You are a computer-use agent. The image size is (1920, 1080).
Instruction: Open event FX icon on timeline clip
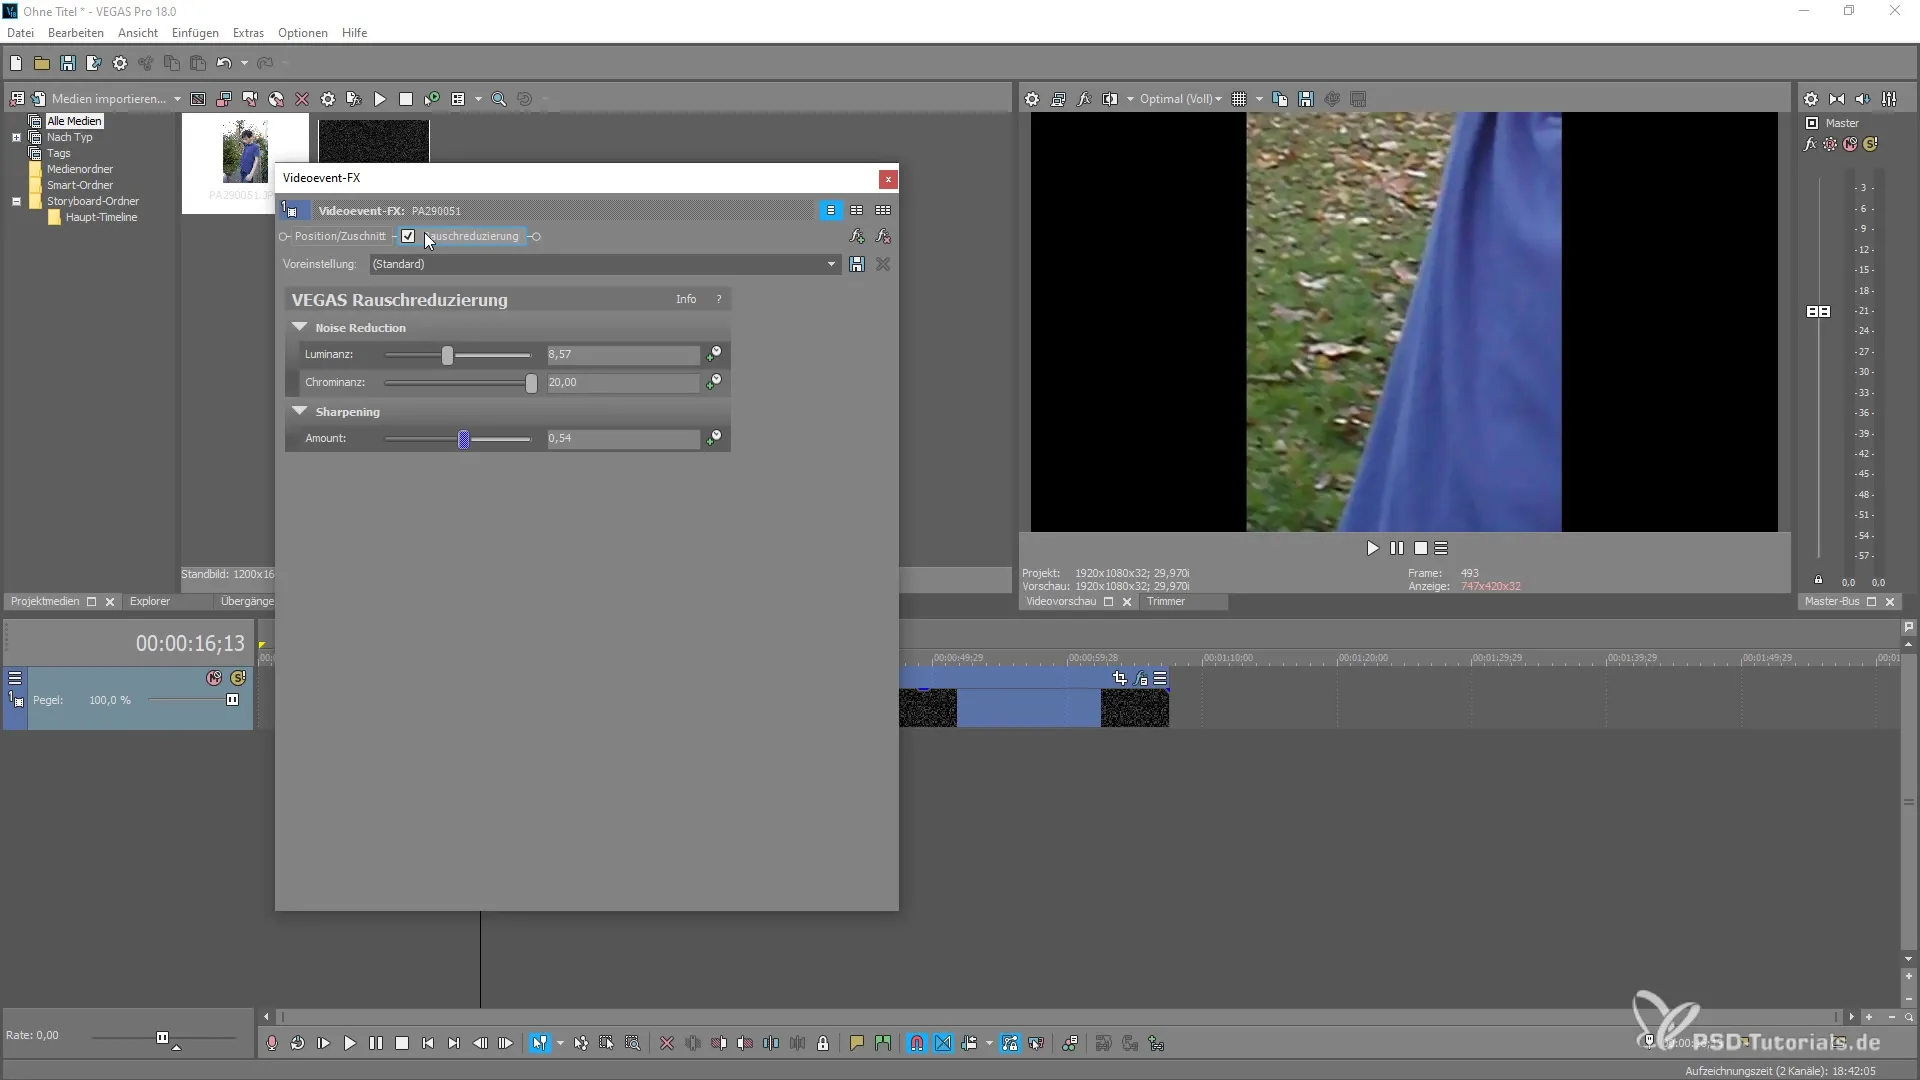tap(1141, 678)
